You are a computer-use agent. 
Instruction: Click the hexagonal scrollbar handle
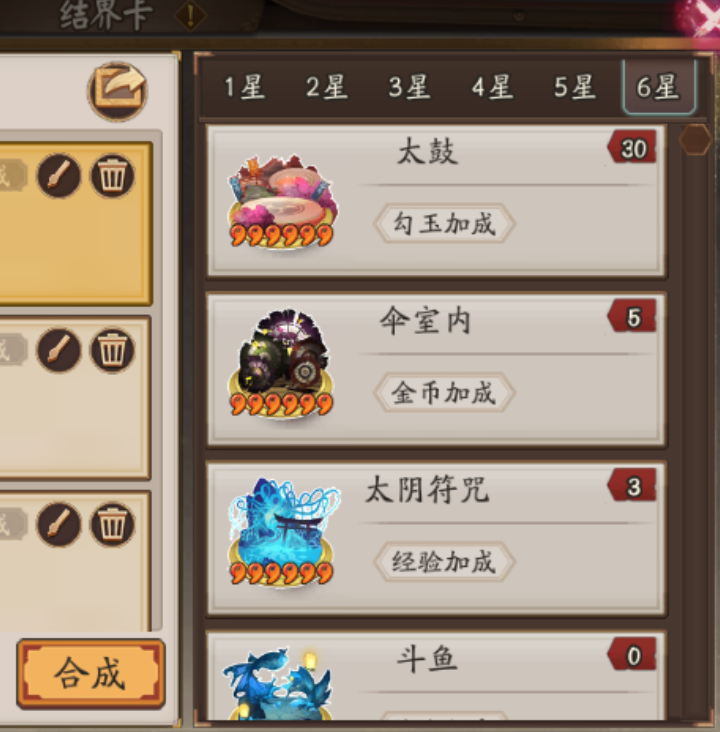click(695, 139)
